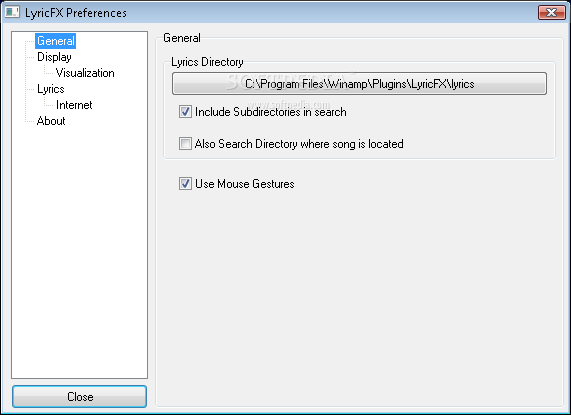Select Visualization under Display
Screen dimensions: 571x415
85,73
